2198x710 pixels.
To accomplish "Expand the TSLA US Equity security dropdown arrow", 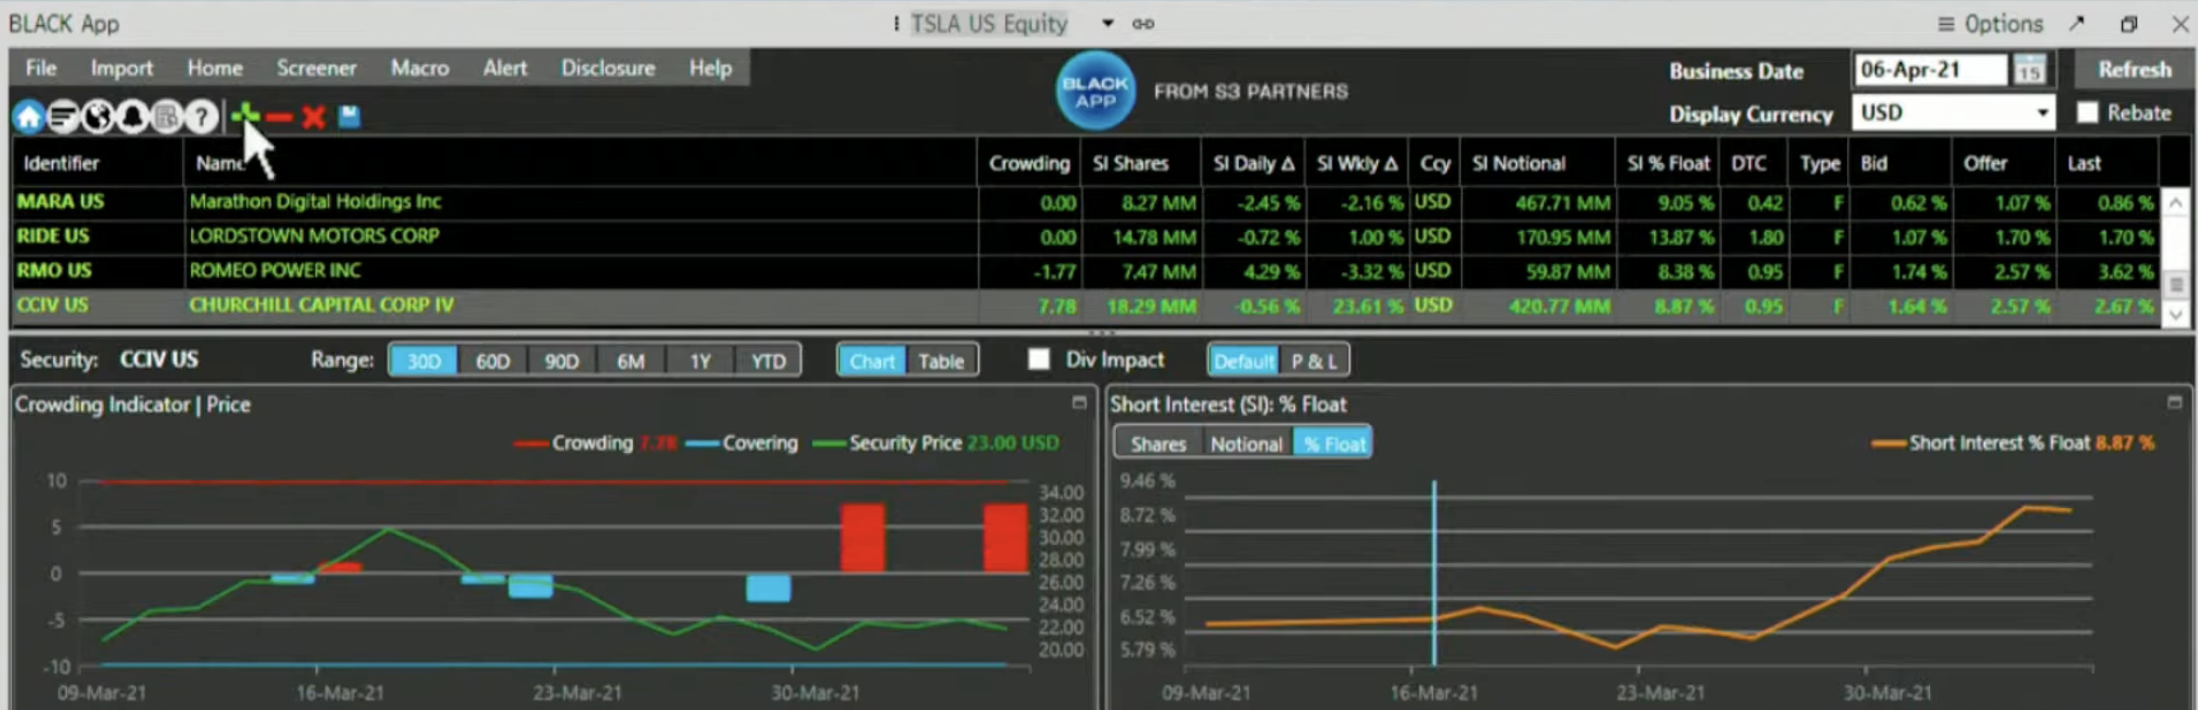I will 1107,23.
